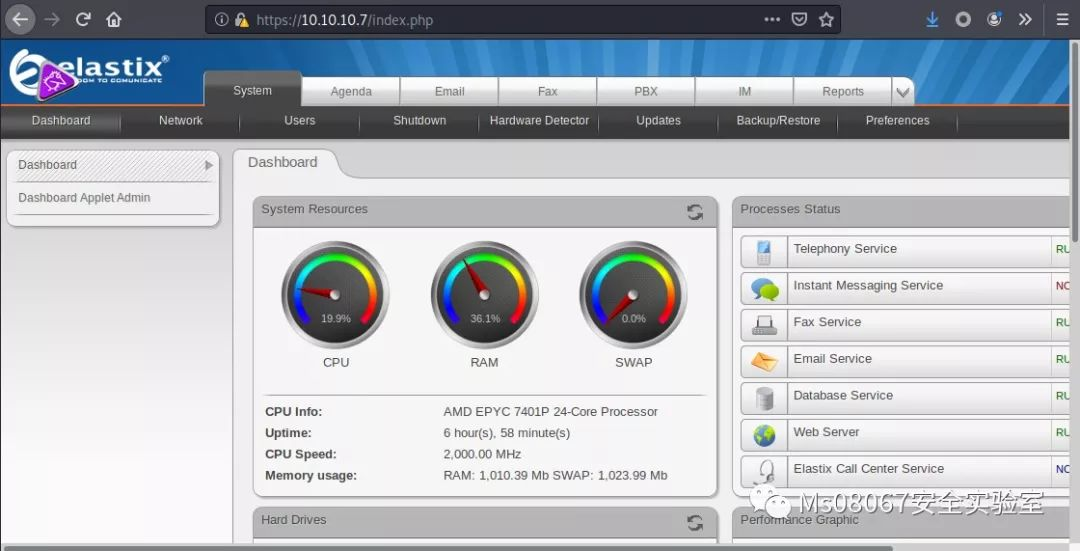Click the 2,000.00 MHz CPU speed value
Image resolution: width=1080 pixels, height=551 pixels.
click(482, 455)
